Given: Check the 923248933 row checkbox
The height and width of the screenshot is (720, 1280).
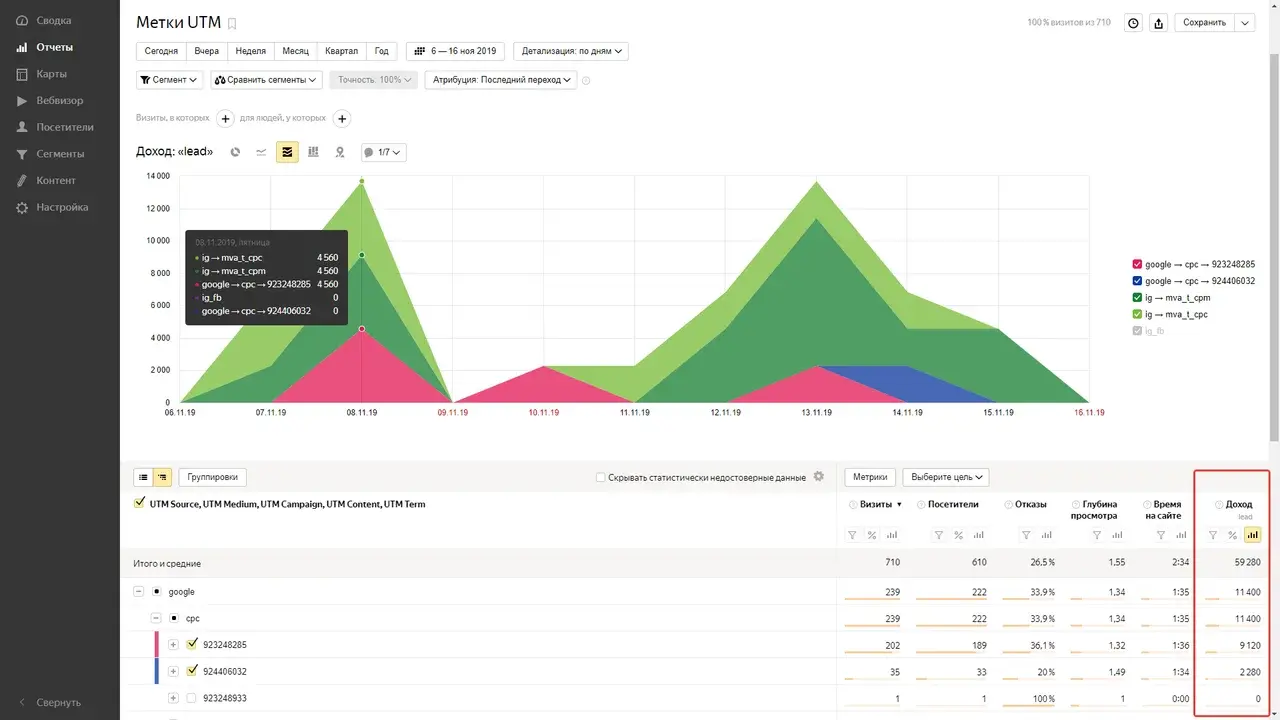Looking at the screenshot, I should tap(191, 698).
